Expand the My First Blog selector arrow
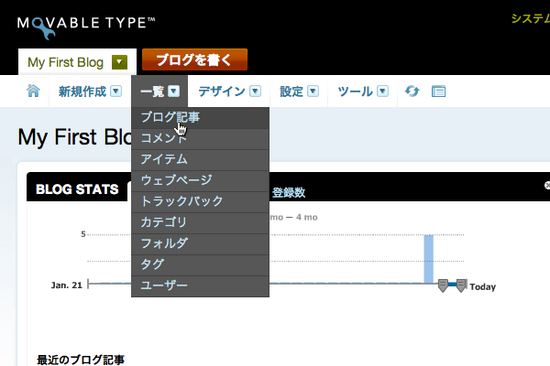This screenshot has width=550, height=366. tap(119, 62)
